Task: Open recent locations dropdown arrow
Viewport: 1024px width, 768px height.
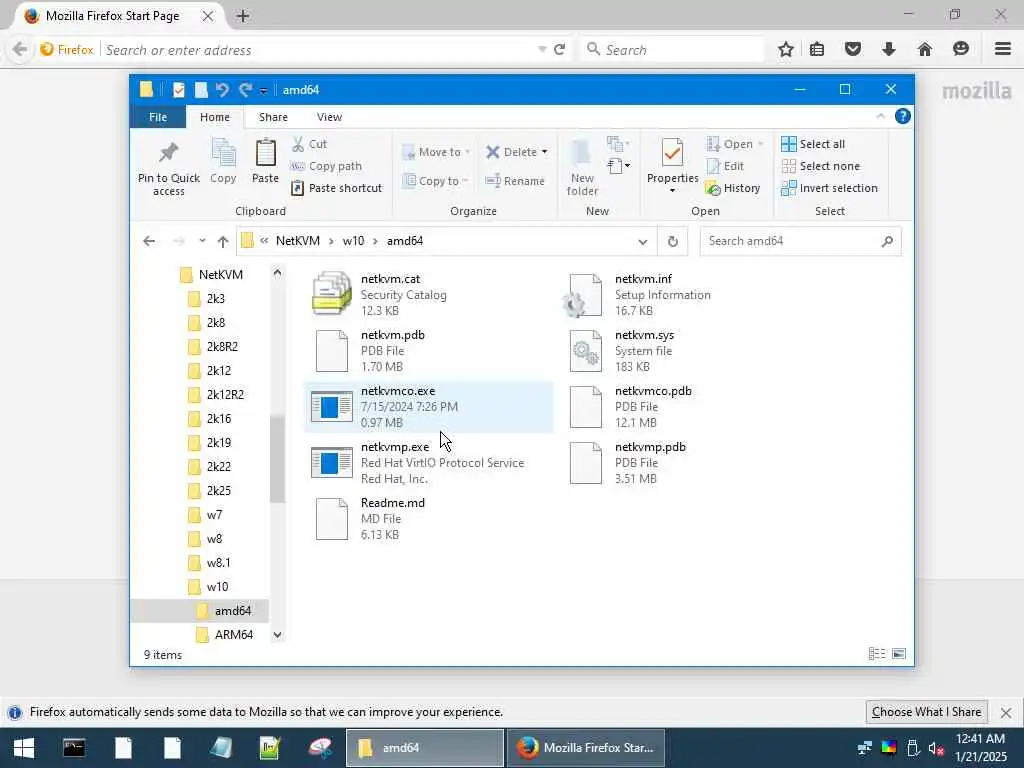Action: (202, 241)
